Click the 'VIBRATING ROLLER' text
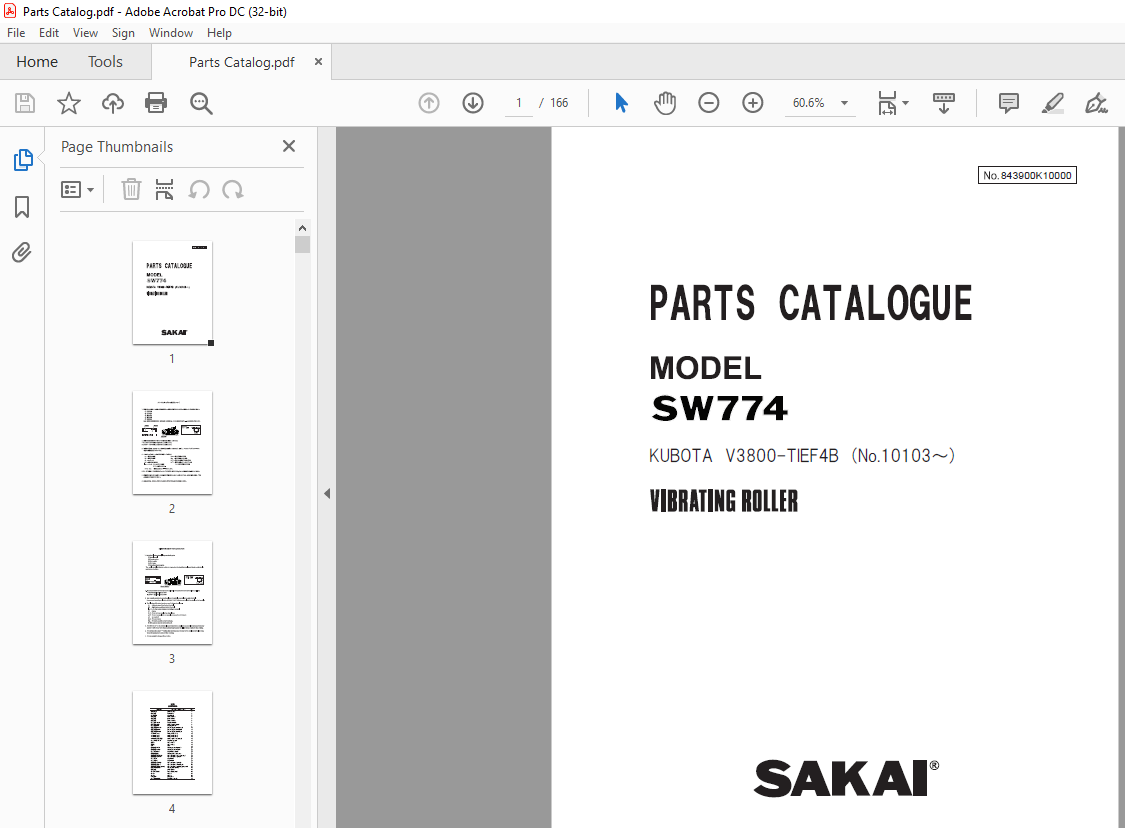The image size is (1125, 828). pyautogui.click(x=724, y=501)
